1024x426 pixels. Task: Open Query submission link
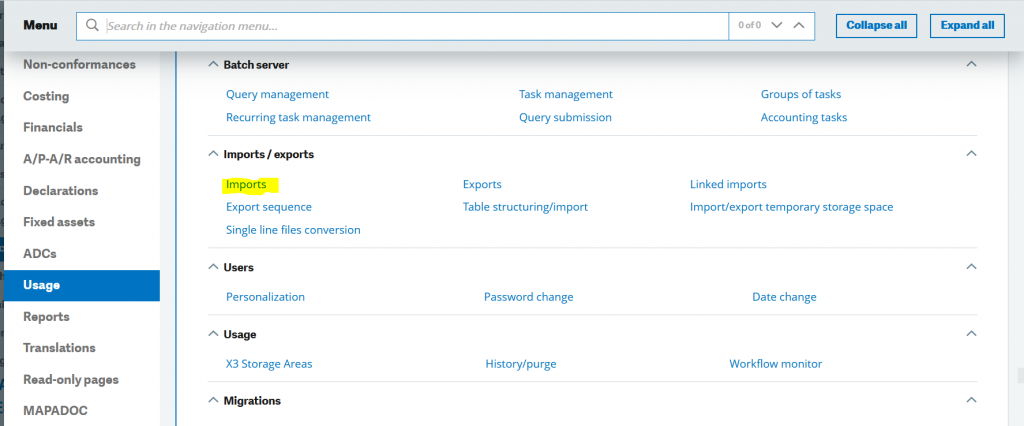click(566, 118)
